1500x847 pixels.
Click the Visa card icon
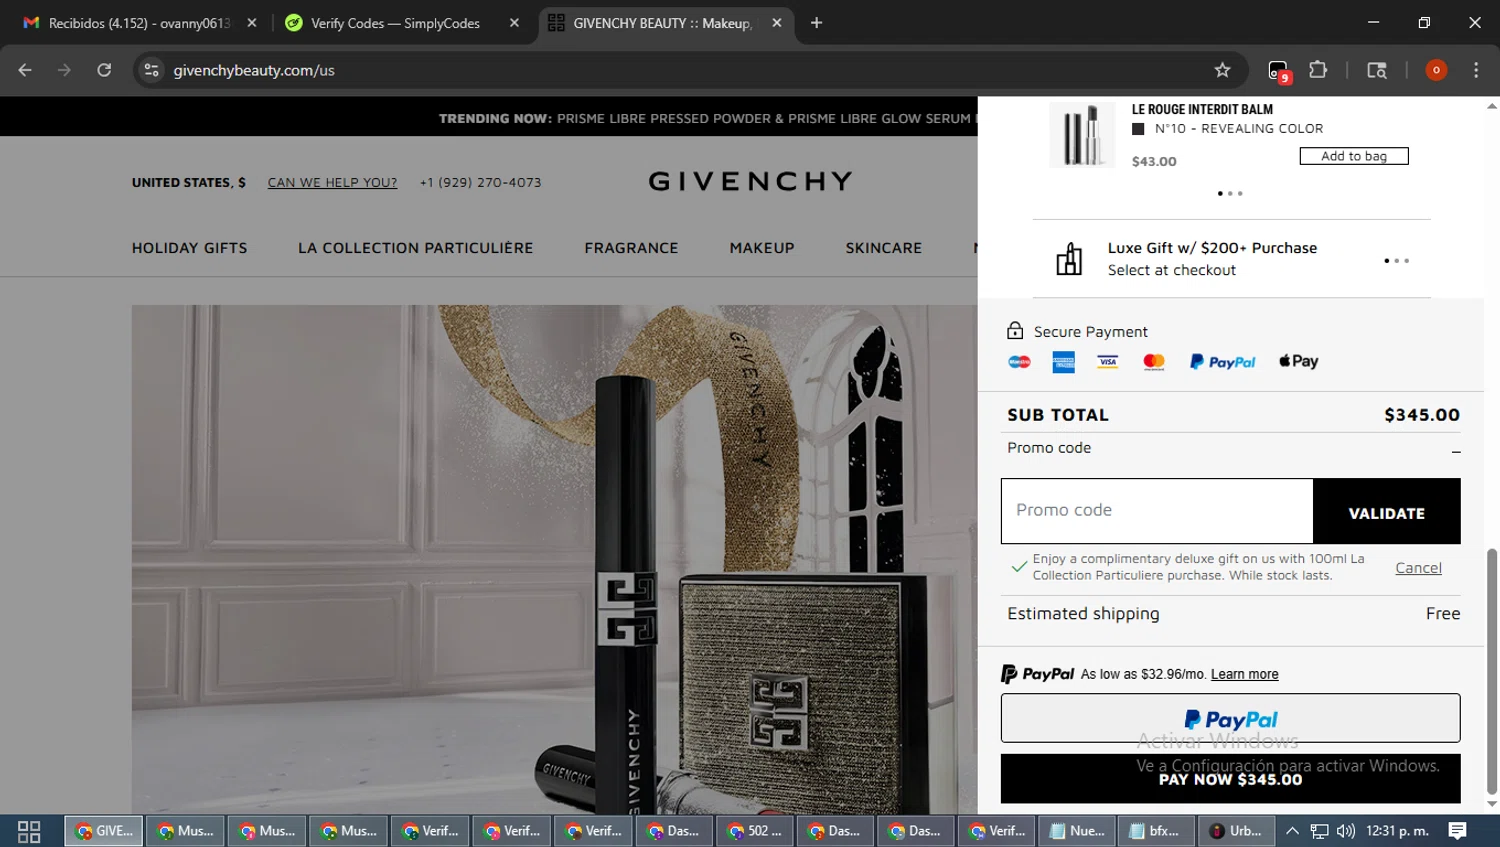(x=1108, y=362)
